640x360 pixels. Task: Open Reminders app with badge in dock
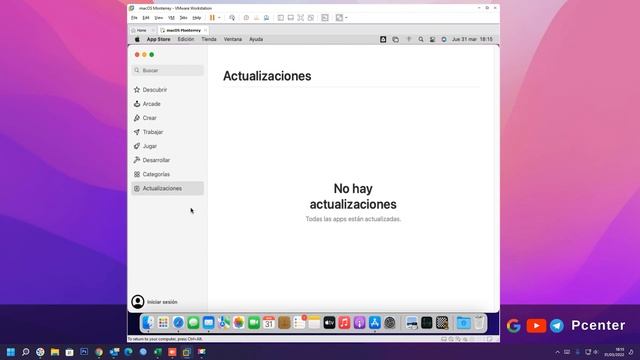299,323
